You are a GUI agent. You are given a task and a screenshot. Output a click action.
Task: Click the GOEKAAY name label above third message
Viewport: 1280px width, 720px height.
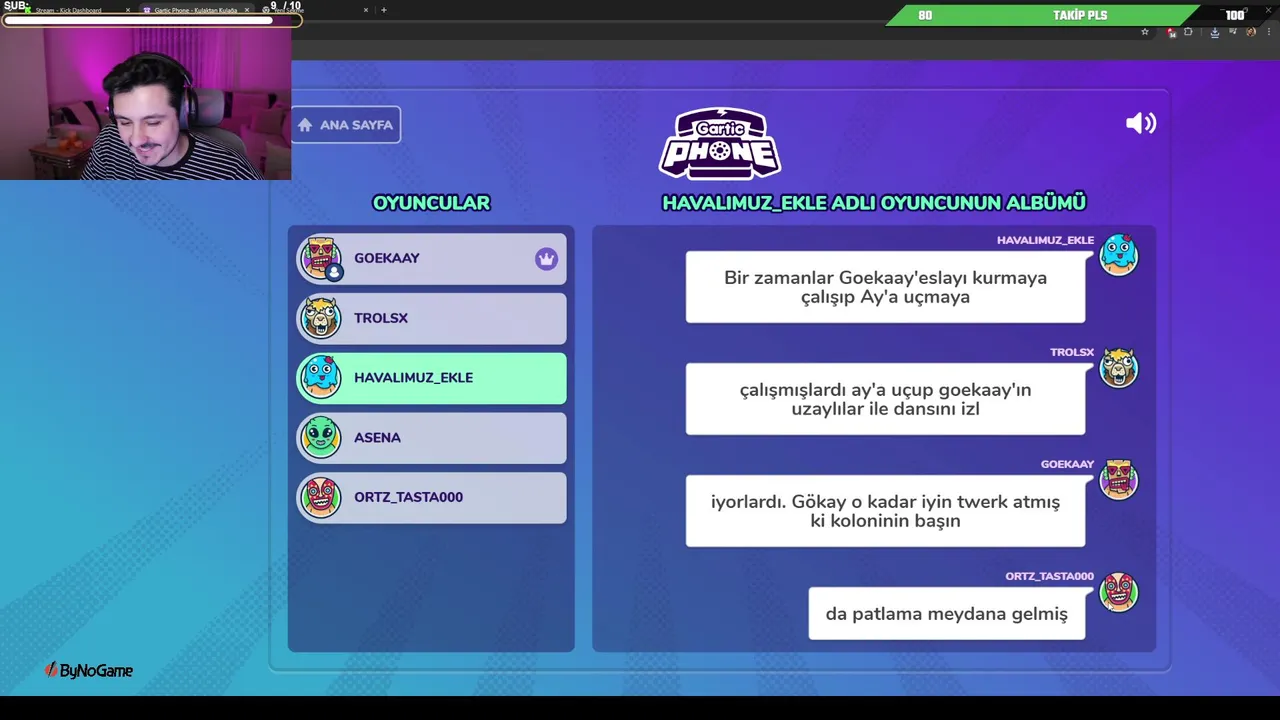(x=1067, y=464)
